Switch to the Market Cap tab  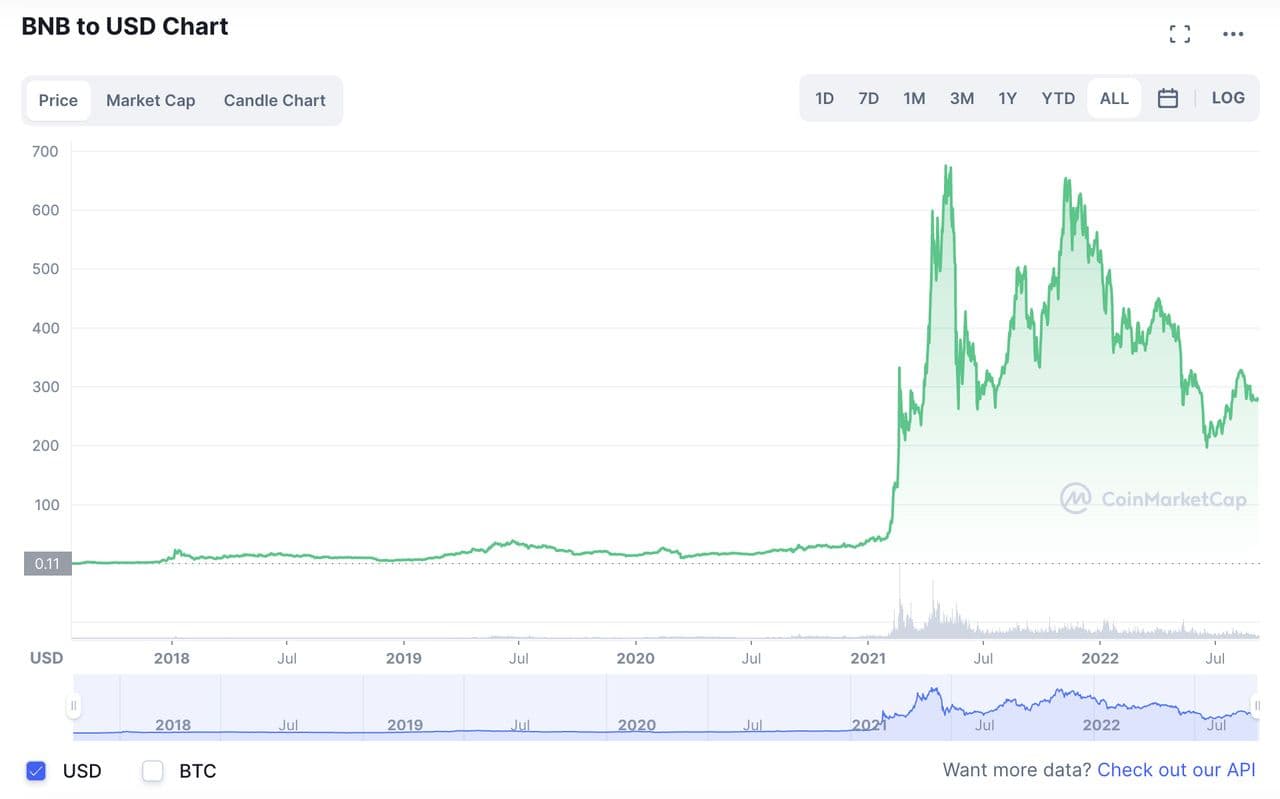150,100
